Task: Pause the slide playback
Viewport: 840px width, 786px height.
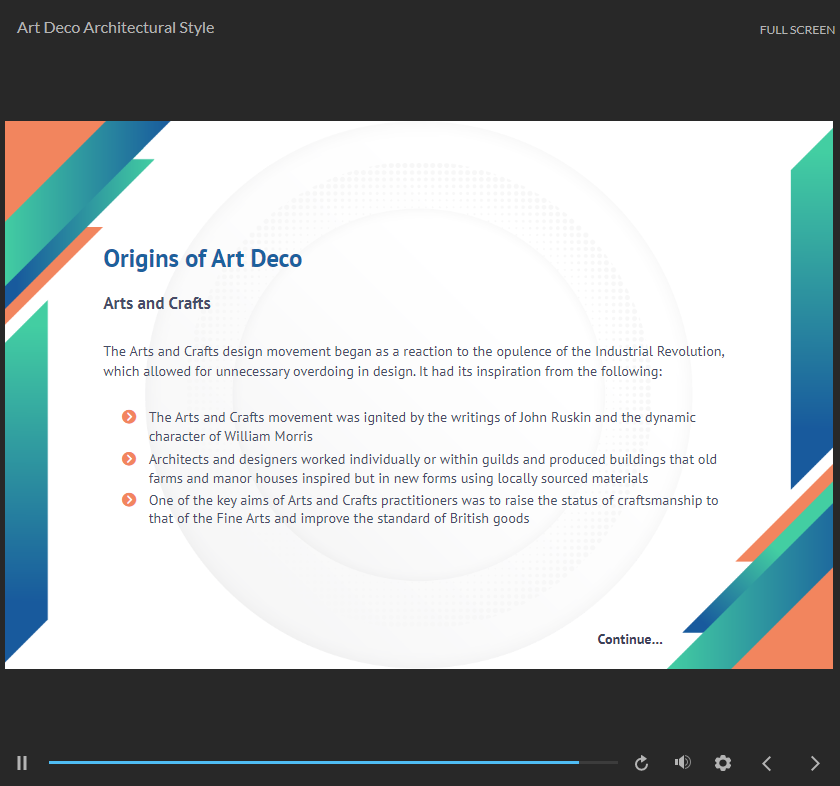Action: point(22,763)
